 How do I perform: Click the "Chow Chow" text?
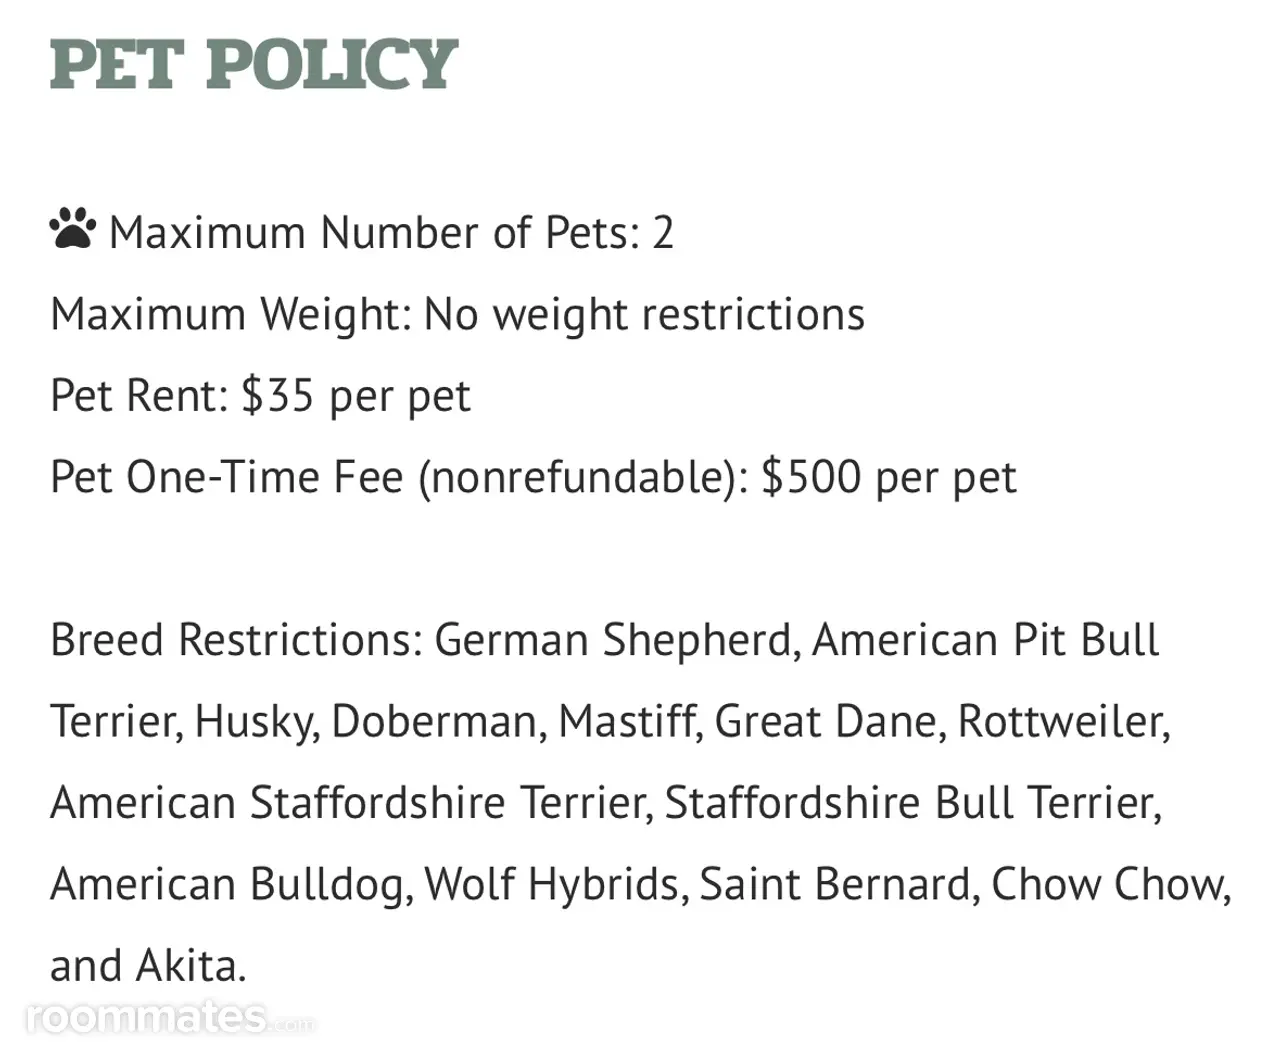(1108, 885)
